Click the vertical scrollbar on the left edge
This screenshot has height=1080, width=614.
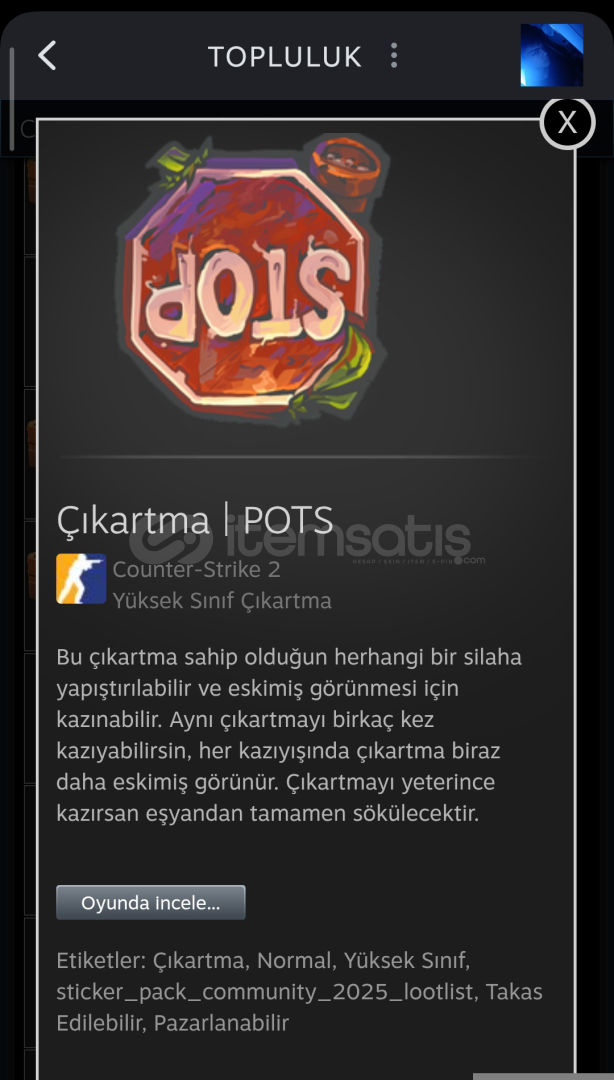pyautogui.click(x=11, y=98)
